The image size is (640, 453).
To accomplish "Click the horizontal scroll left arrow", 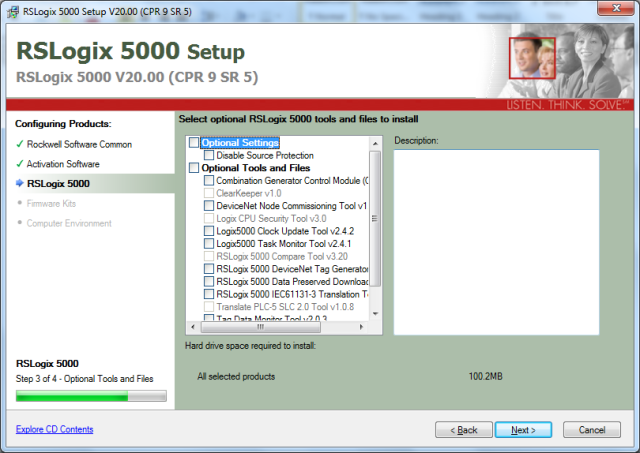I will (193, 327).
